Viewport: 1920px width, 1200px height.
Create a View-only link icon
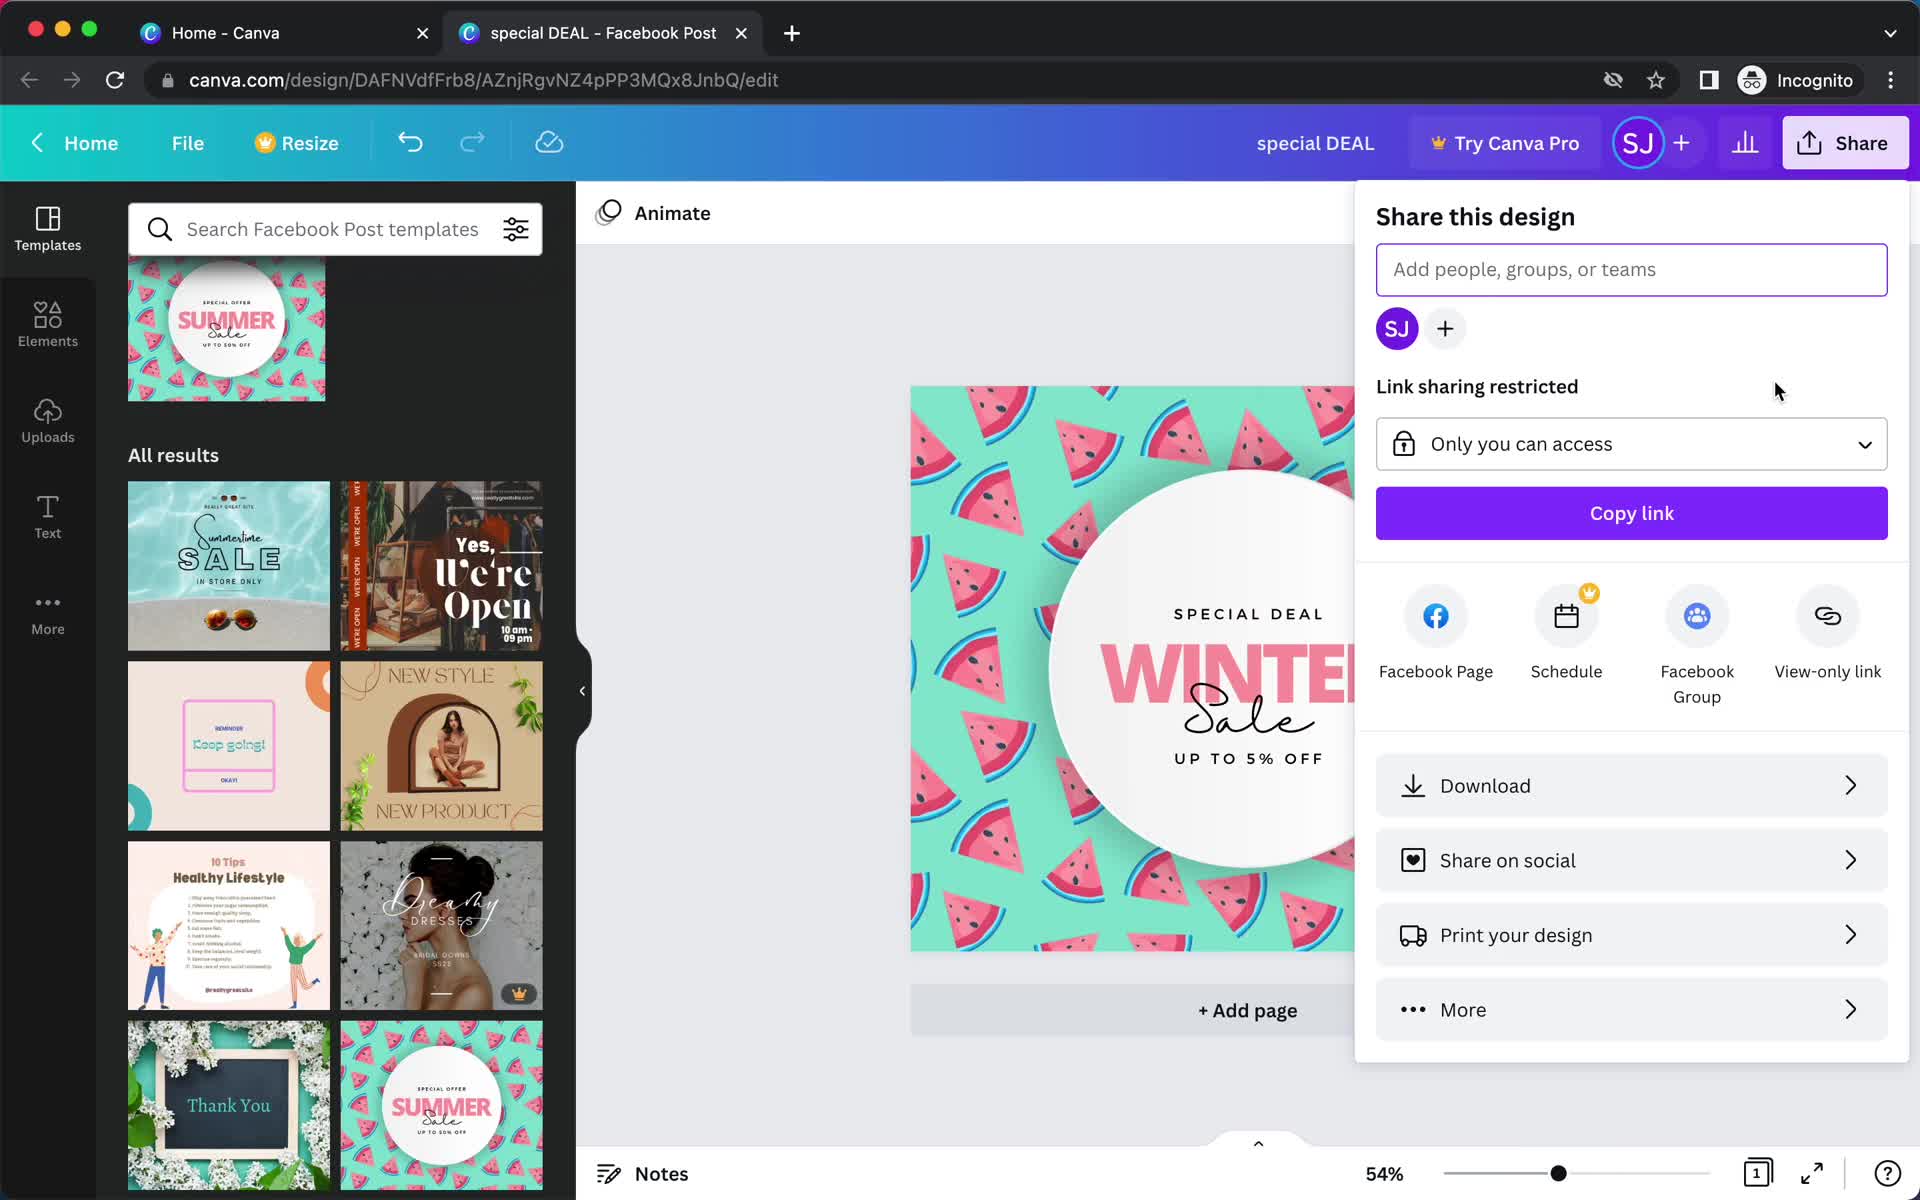point(1827,616)
